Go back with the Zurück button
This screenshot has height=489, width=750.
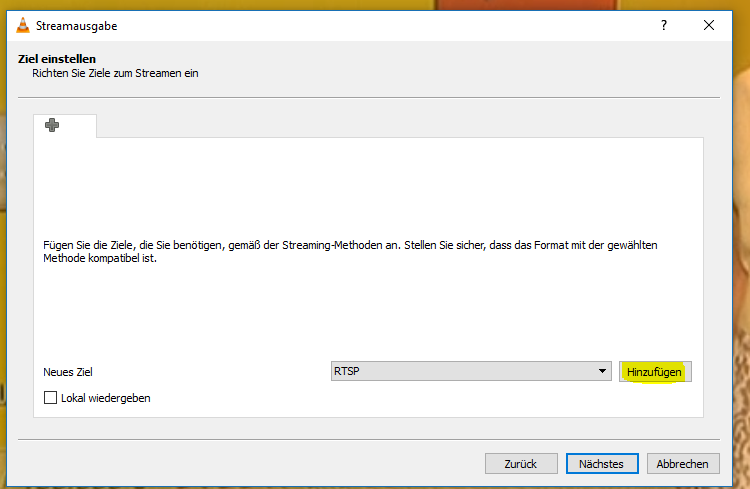[521, 464]
